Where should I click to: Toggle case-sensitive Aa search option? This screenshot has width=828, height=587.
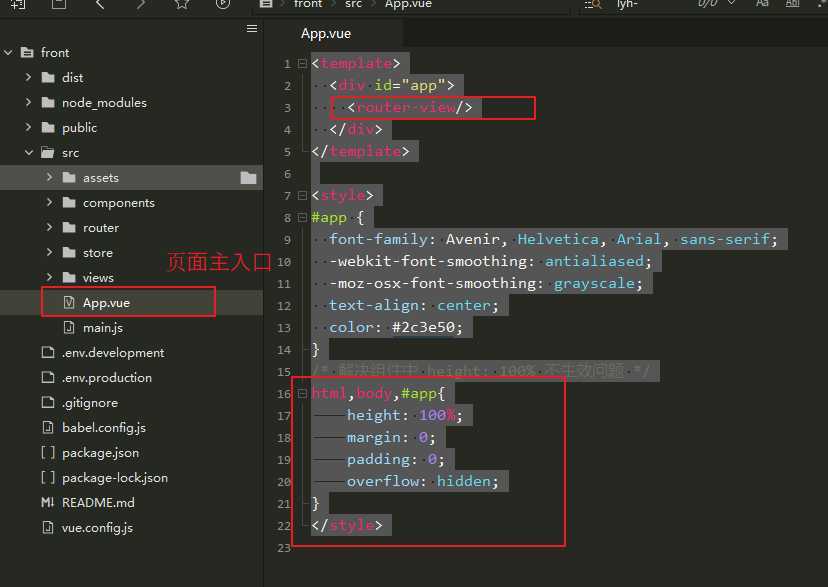click(762, 4)
